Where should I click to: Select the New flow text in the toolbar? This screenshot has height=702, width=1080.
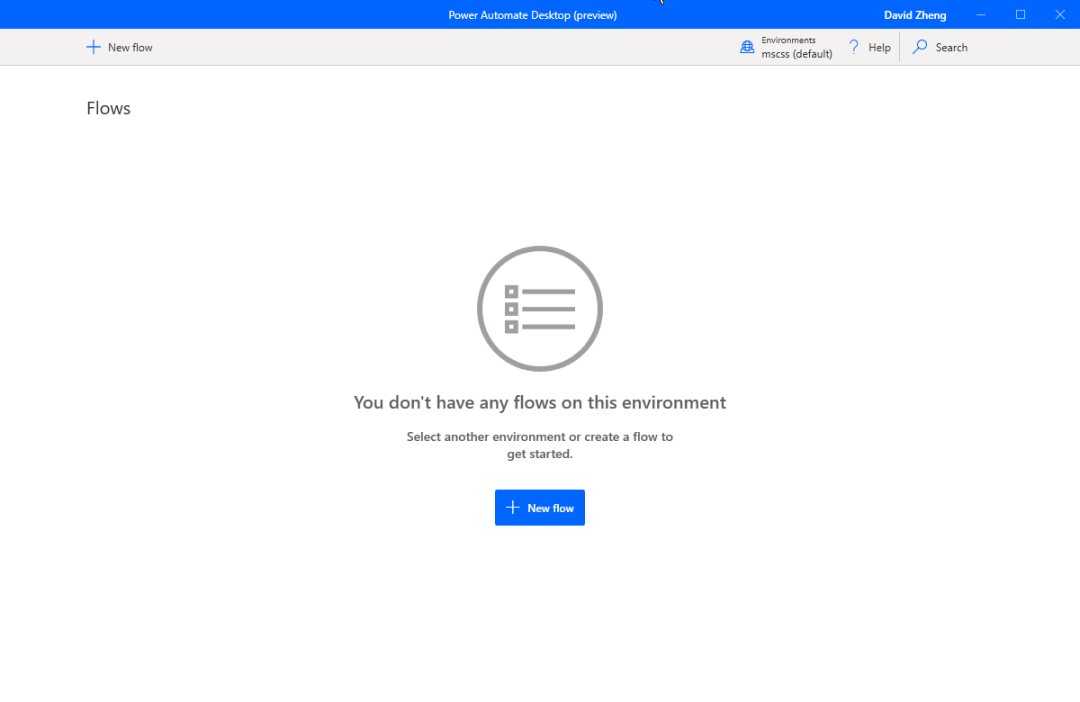tap(130, 48)
